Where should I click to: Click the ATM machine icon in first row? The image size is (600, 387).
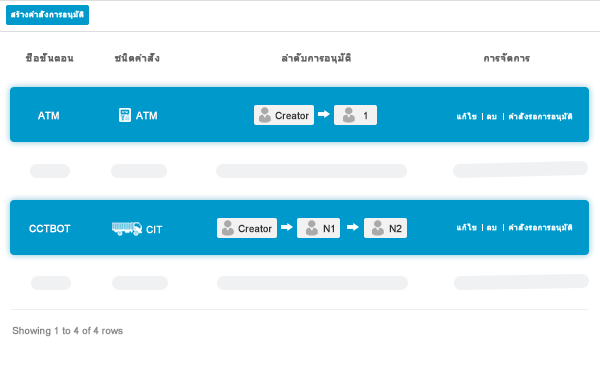pyautogui.click(x=125, y=115)
